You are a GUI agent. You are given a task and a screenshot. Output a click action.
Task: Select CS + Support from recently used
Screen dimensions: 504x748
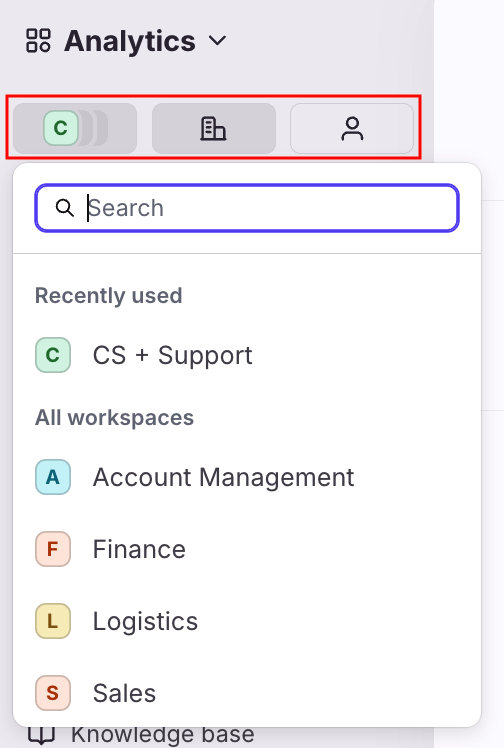click(x=247, y=355)
